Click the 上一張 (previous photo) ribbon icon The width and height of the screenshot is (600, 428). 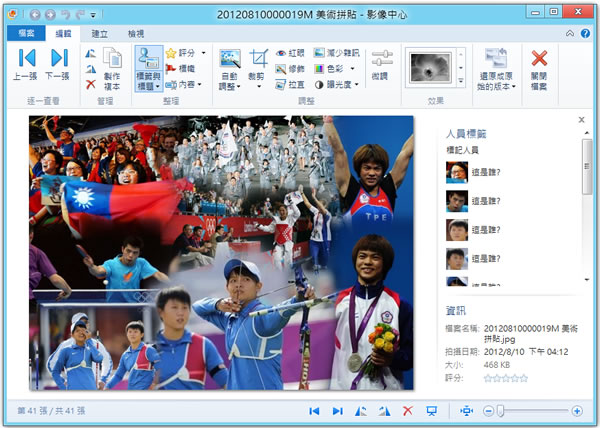pyautogui.click(x=27, y=64)
